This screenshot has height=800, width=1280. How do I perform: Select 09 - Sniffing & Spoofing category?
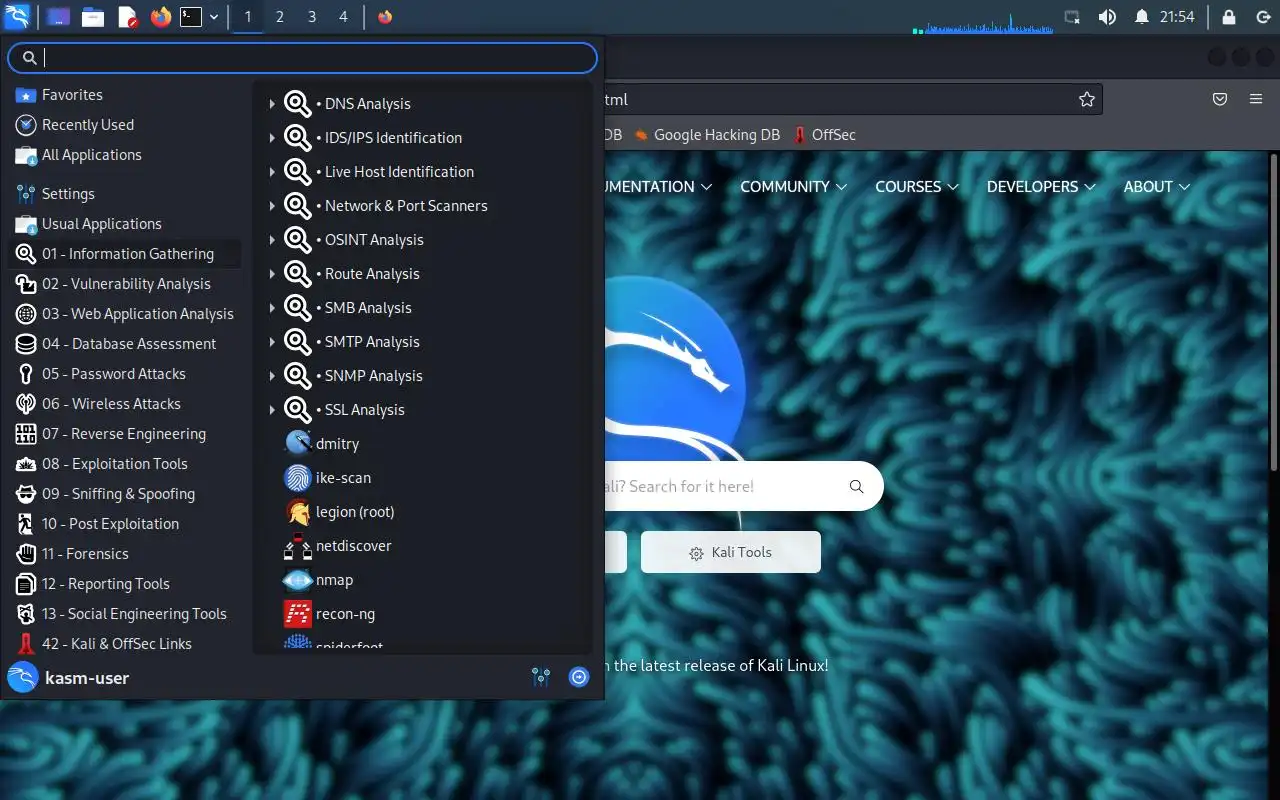pyautogui.click(x=125, y=494)
